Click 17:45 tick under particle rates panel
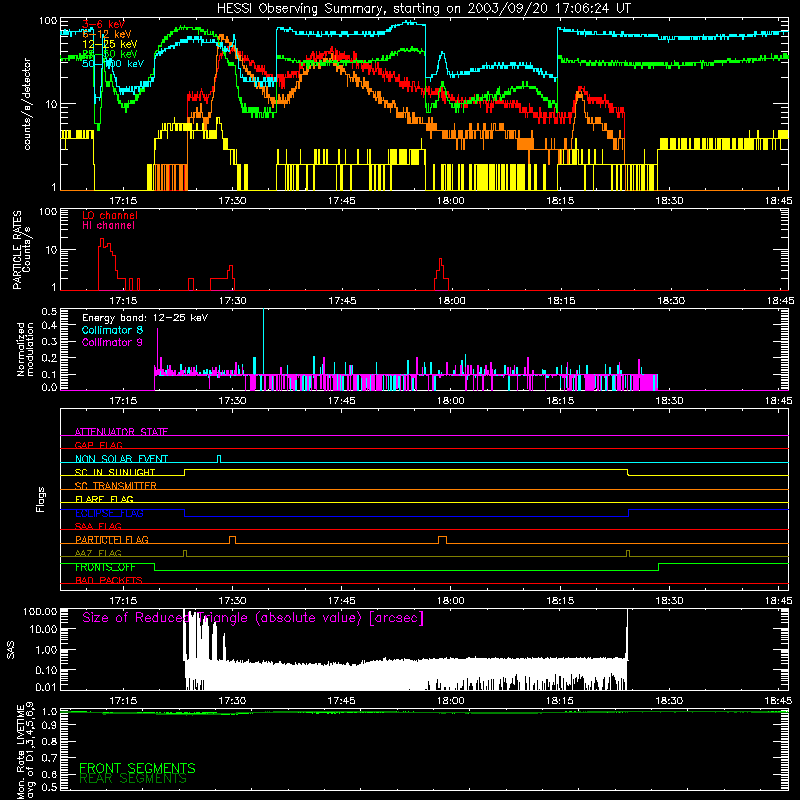The height and width of the screenshot is (800, 800). pyautogui.click(x=342, y=301)
